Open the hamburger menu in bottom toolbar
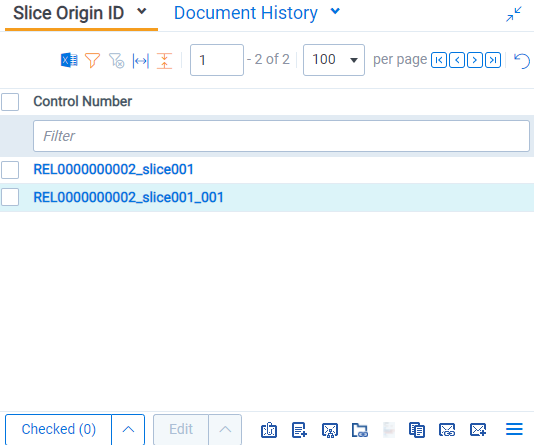This screenshot has height=445, width=534. [514, 429]
